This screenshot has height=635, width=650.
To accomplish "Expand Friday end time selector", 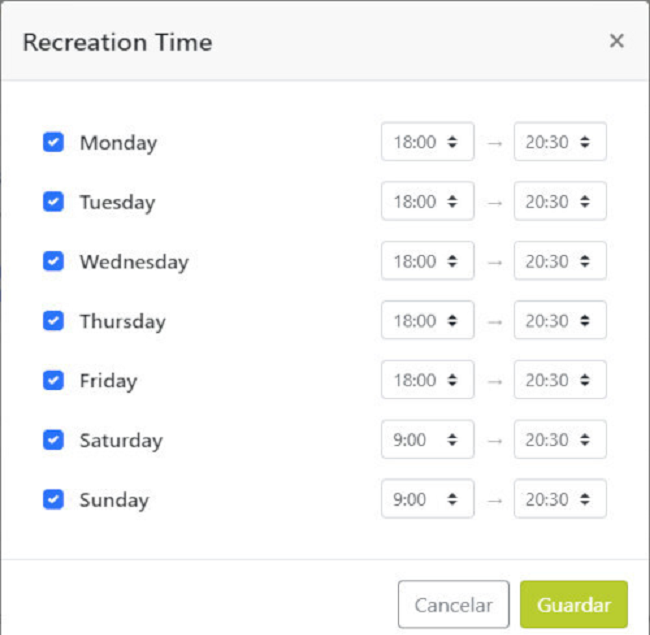I will [560, 380].
